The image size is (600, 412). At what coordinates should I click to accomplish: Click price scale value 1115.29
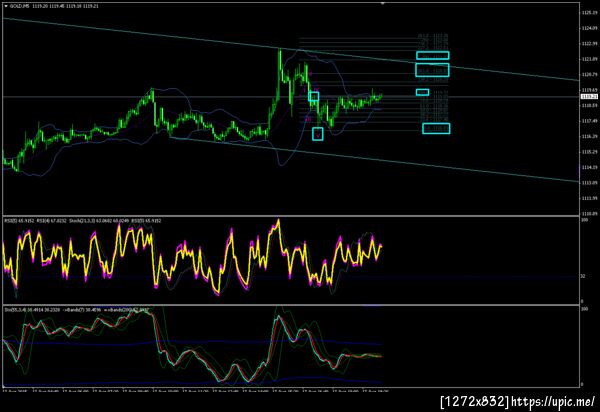[x=589, y=152]
